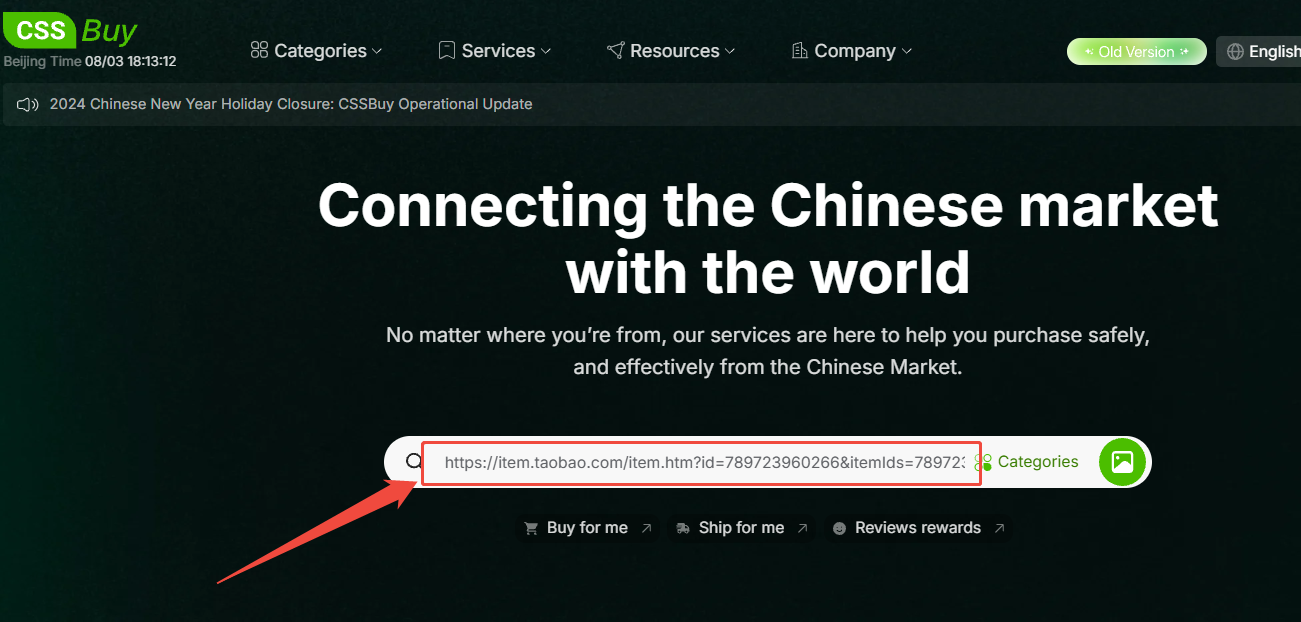Screen dimensions: 1301x622
Task: Switch to the Old Version
Action: [x=1137, y=52]
